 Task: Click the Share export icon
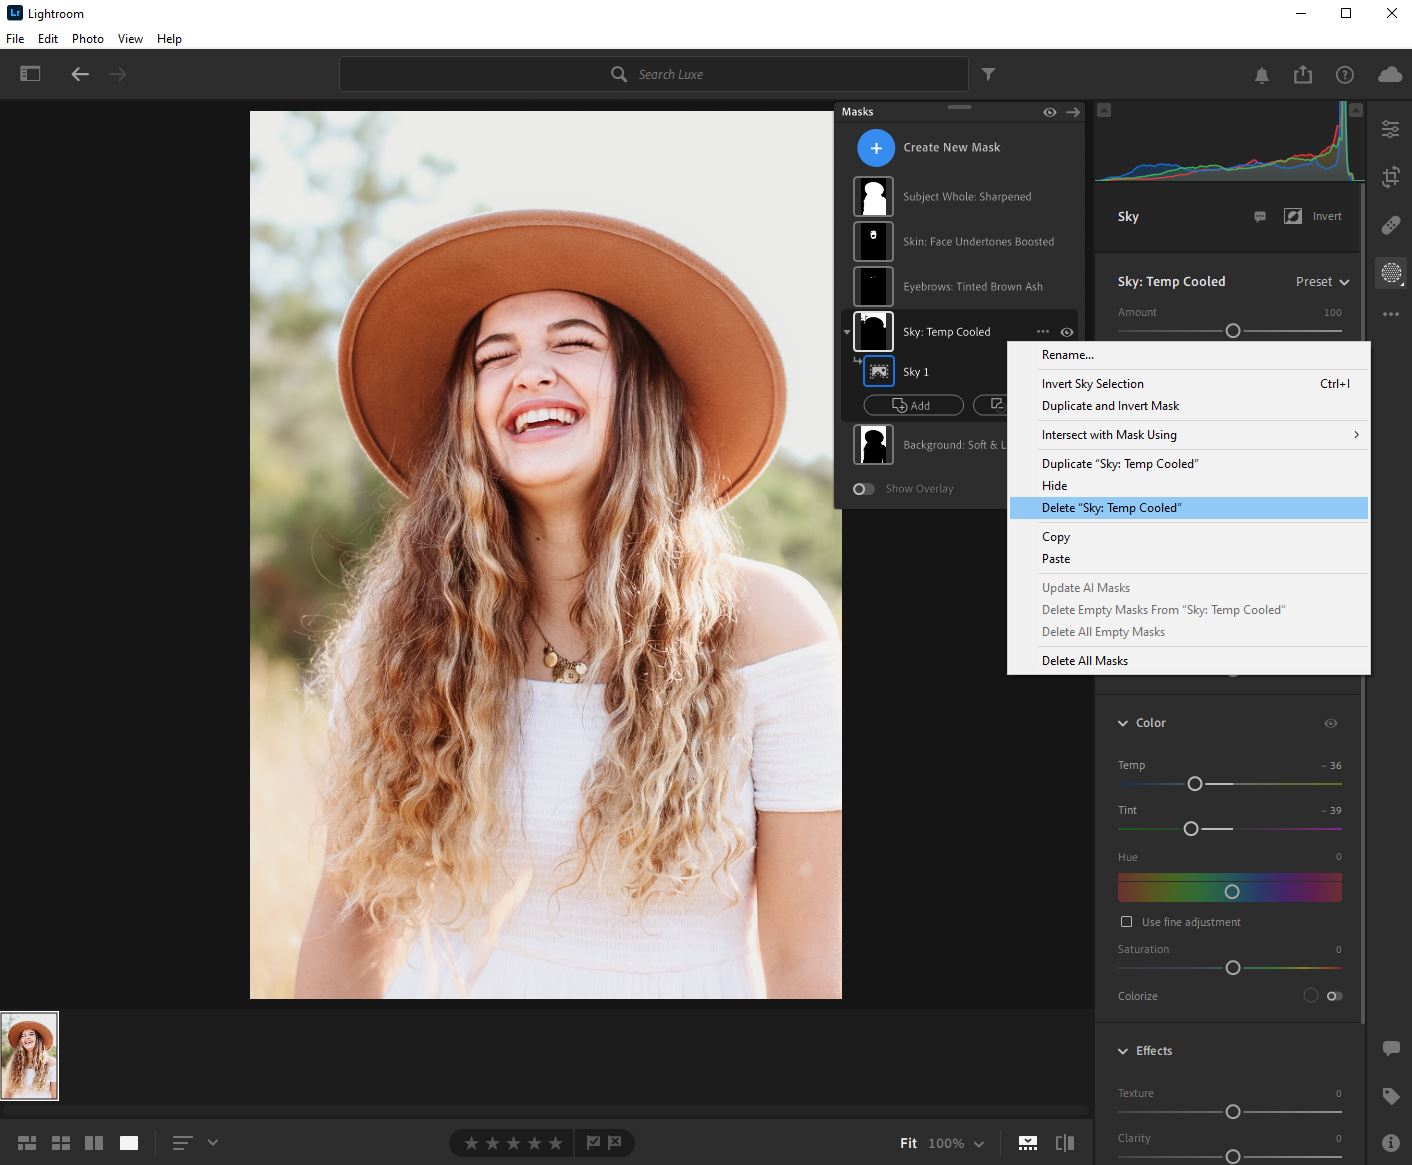click(1302, 75)
